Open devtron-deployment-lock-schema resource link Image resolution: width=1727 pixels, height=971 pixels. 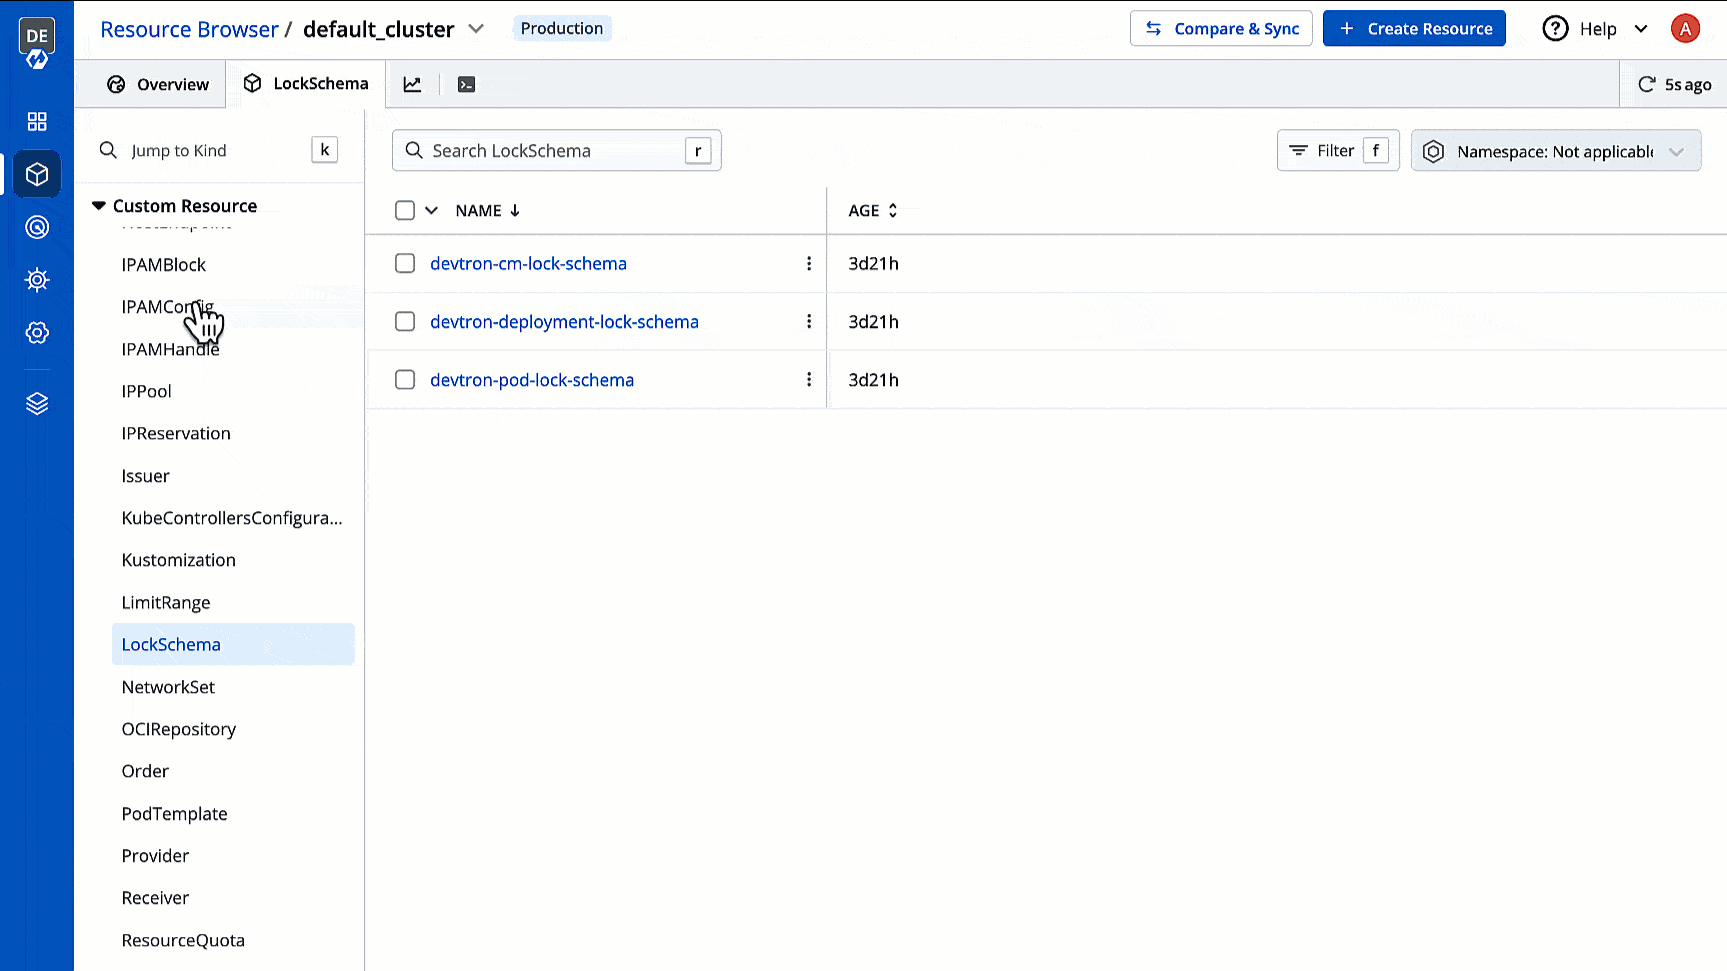click(564, 321)
